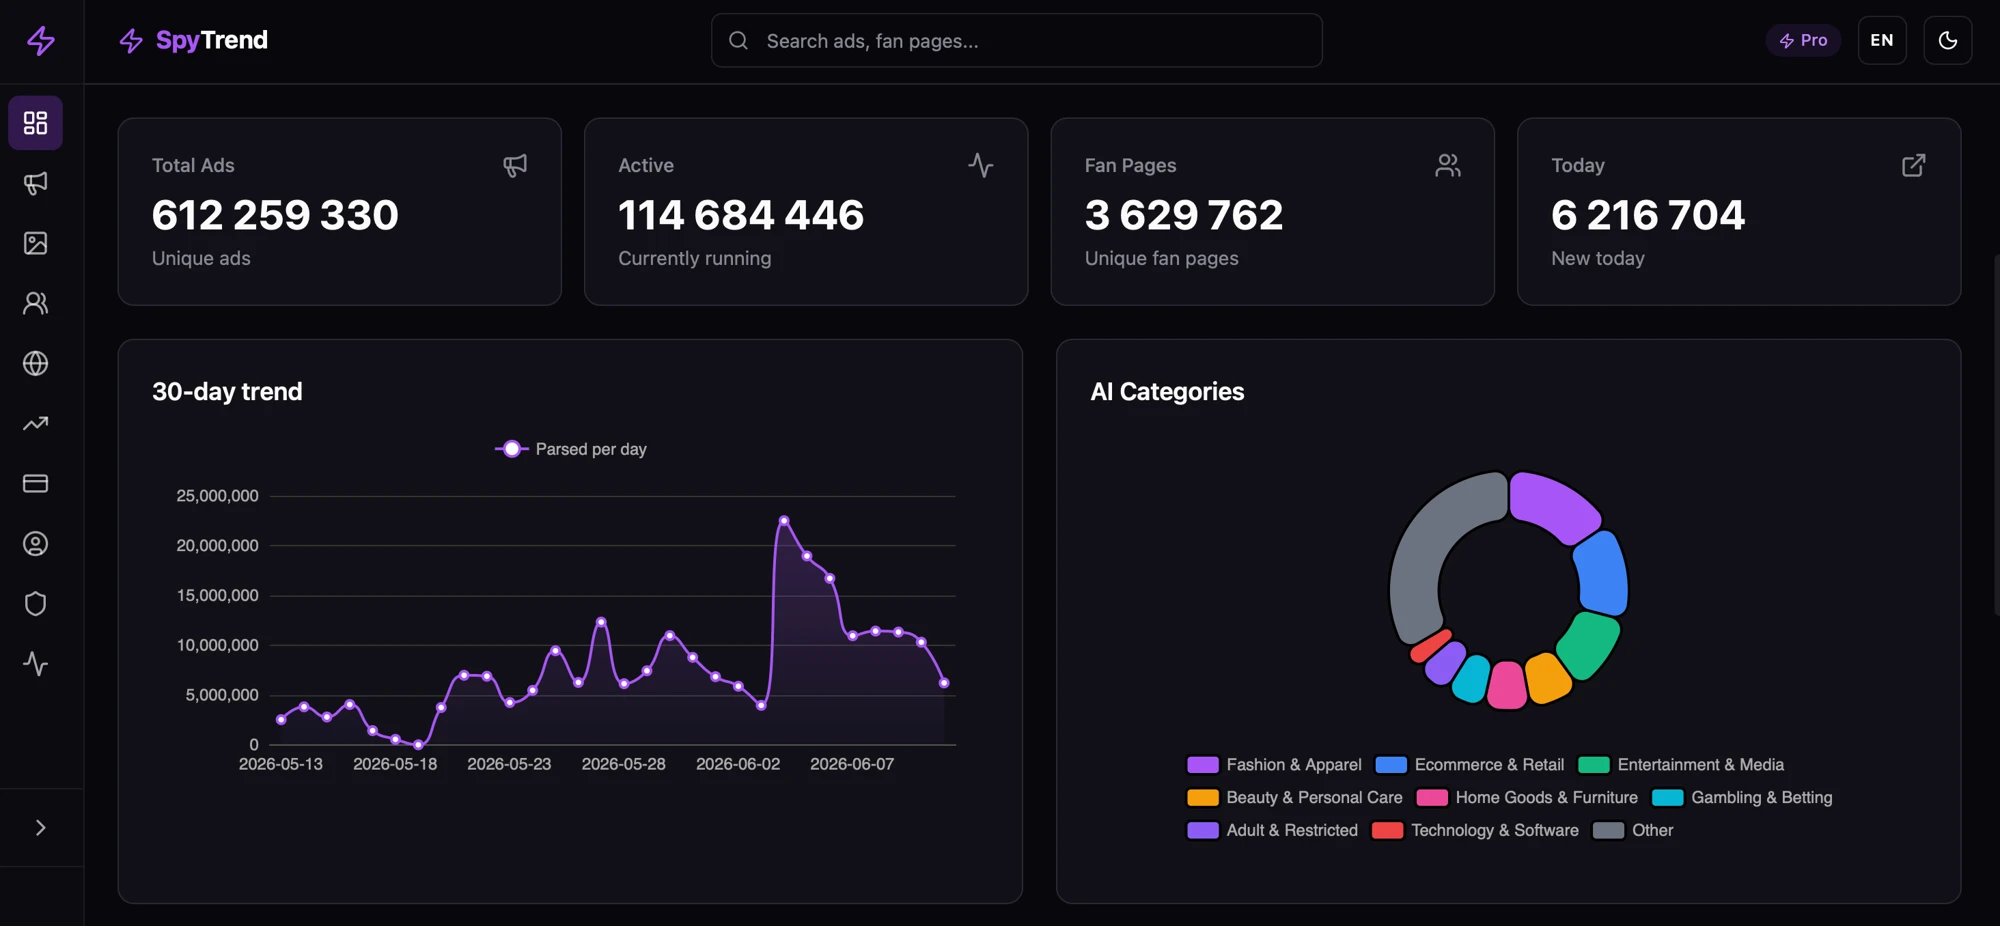The image size is (2000, 926).
Task: Open external link icon on Today card
Action: click(1913, 165)
